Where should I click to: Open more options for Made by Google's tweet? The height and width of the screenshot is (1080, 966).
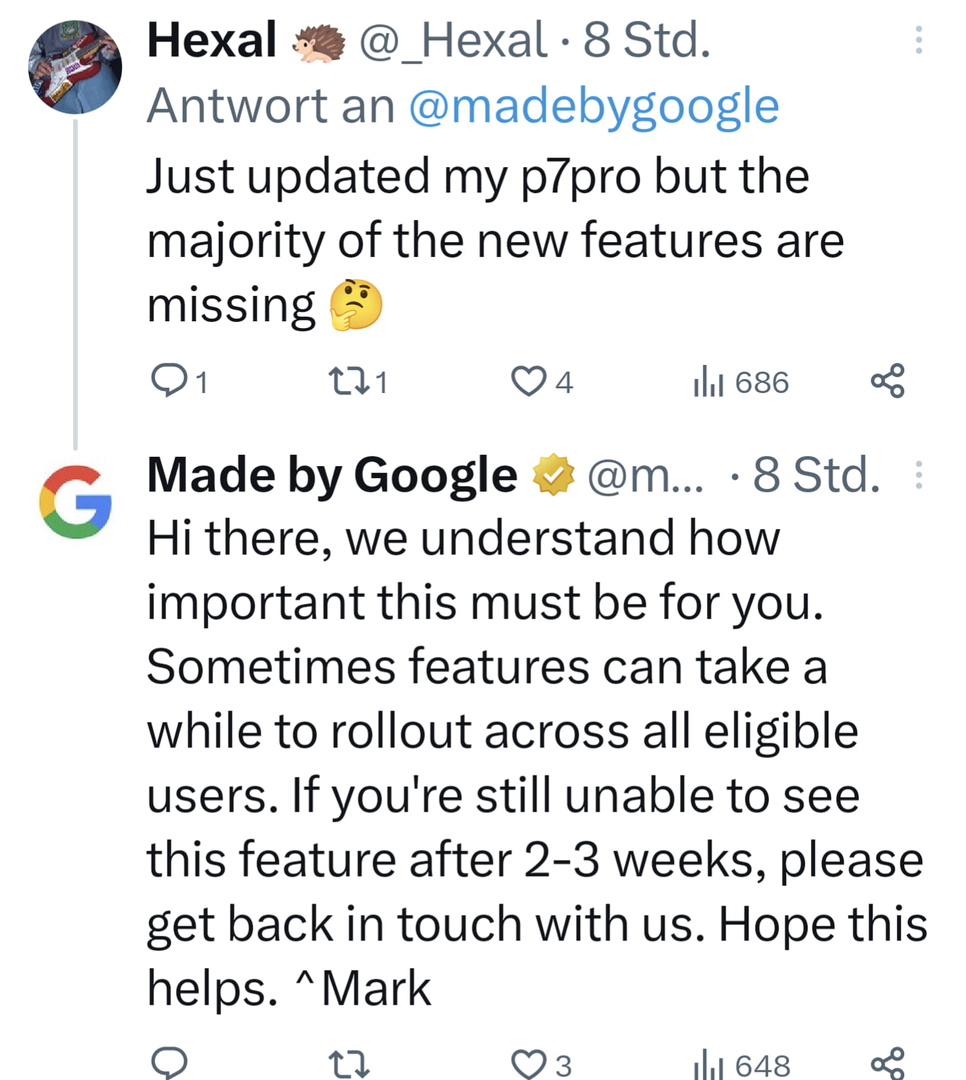point(919,476)
